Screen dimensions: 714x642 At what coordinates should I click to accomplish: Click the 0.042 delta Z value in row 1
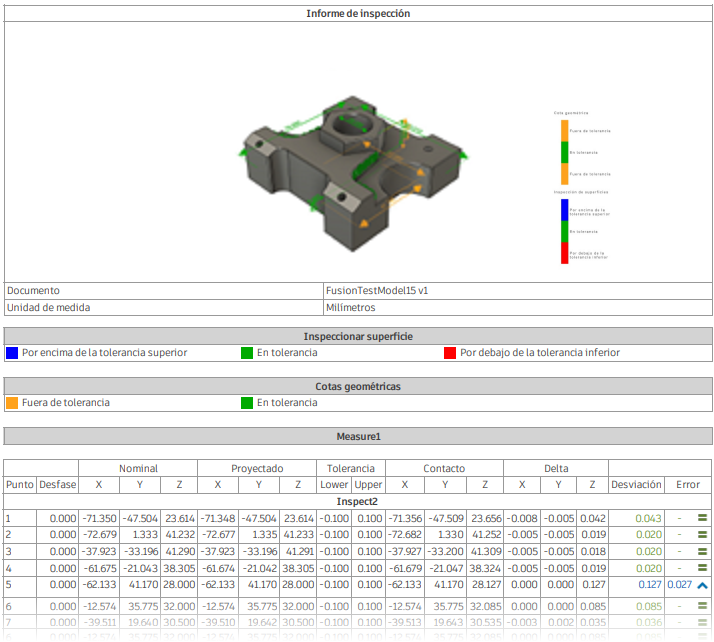(593, 518)
